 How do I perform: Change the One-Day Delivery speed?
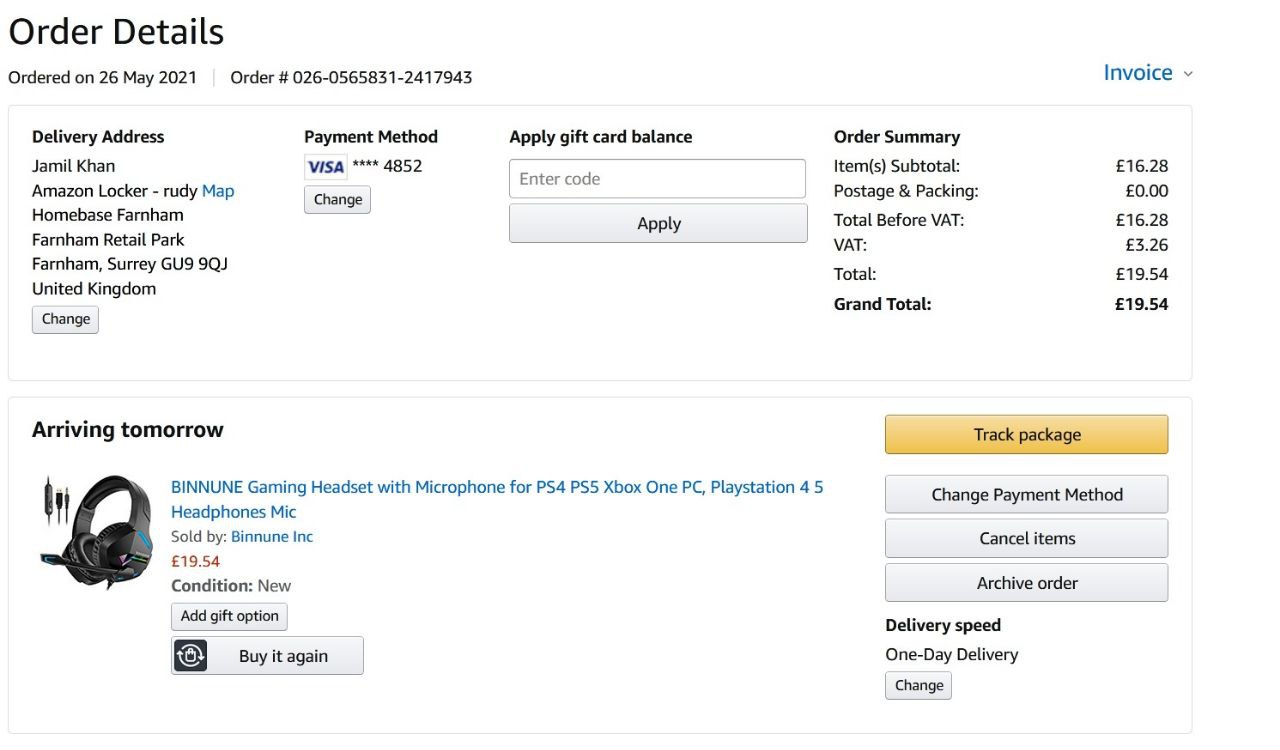click(919, 686)
